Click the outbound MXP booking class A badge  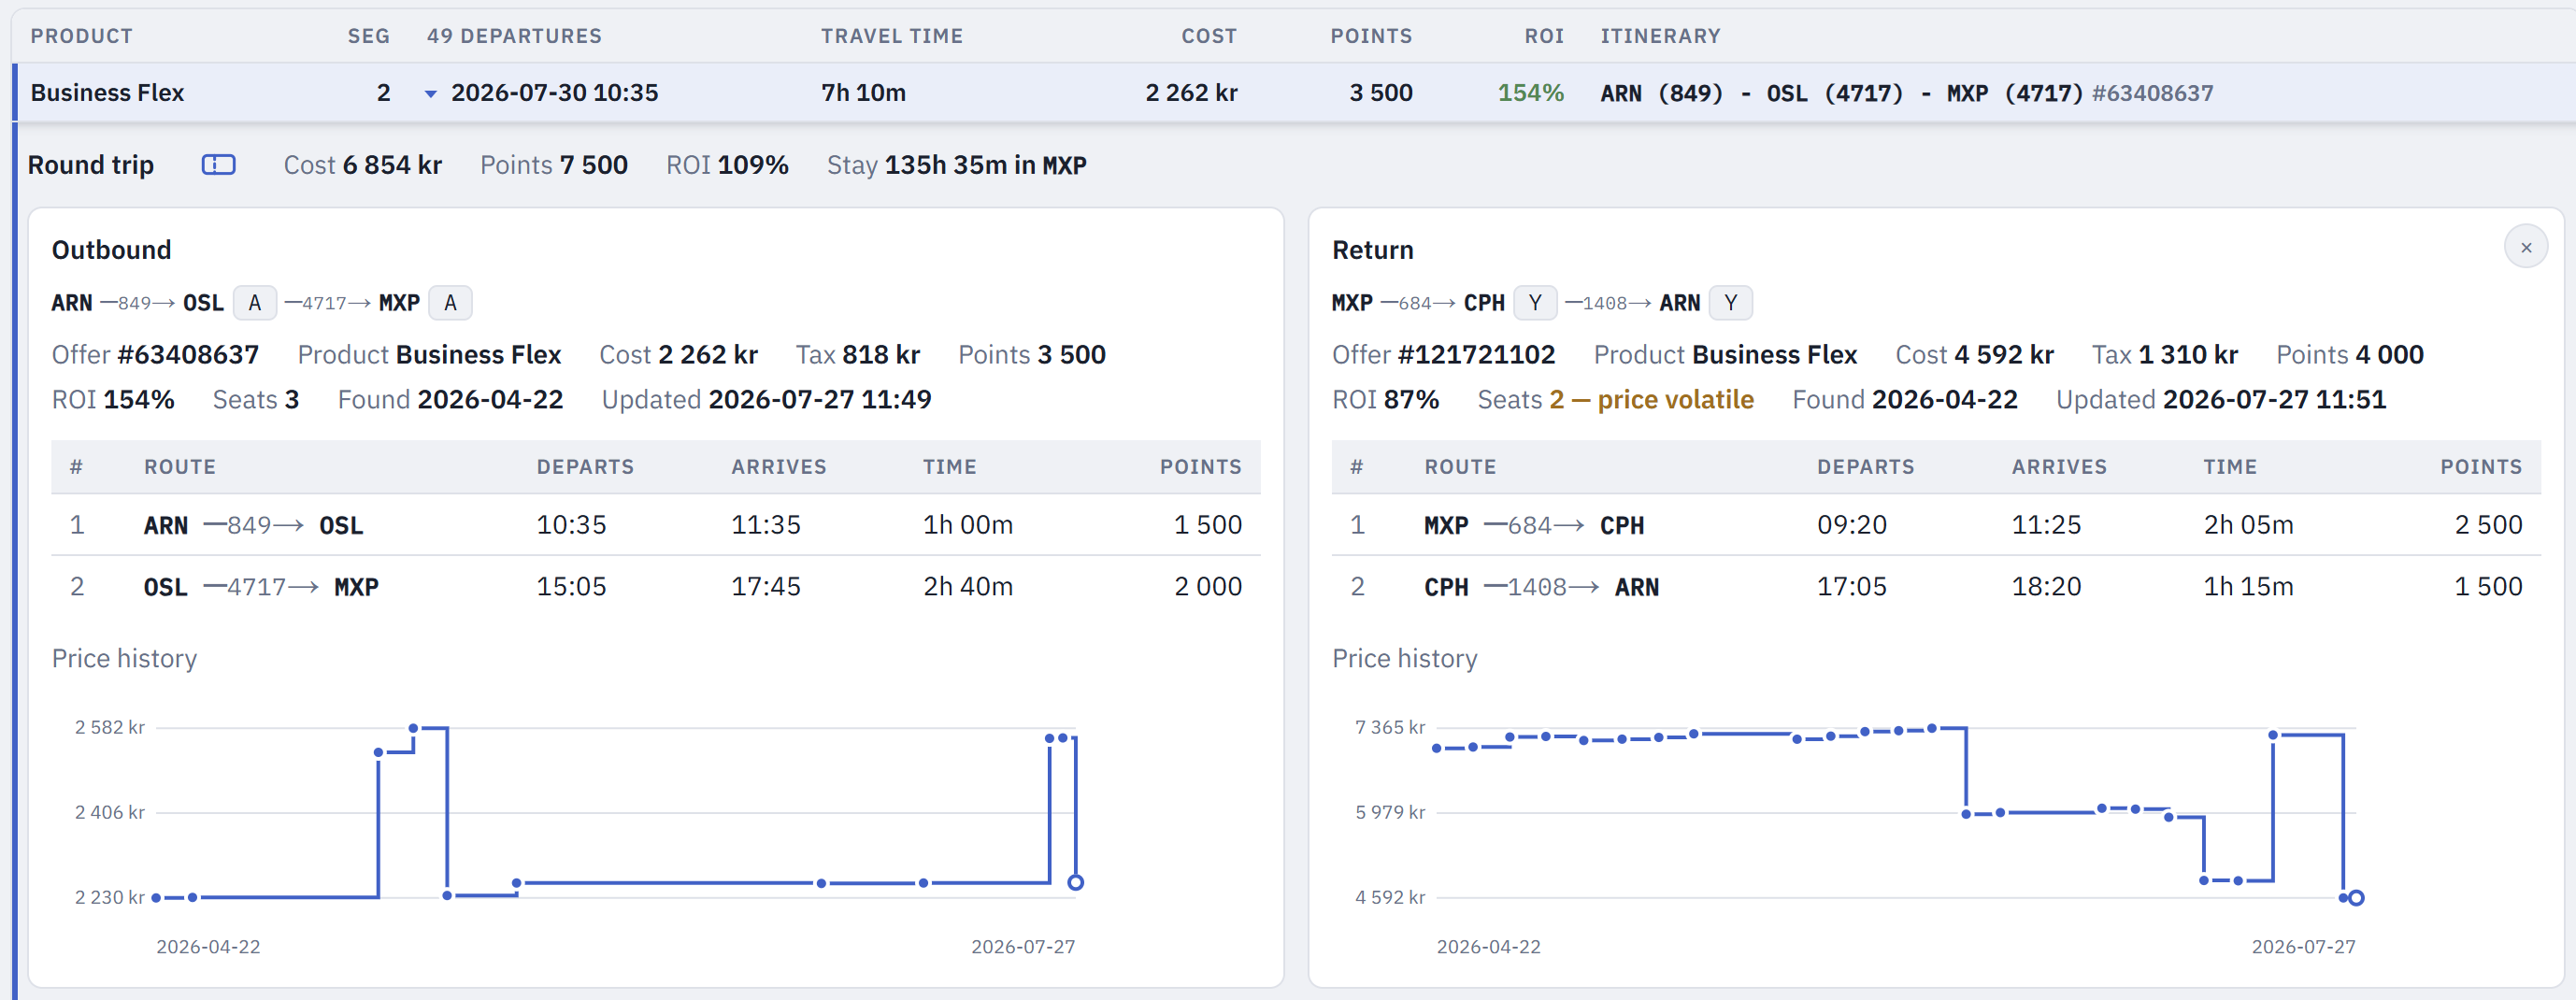click(450, 303)
